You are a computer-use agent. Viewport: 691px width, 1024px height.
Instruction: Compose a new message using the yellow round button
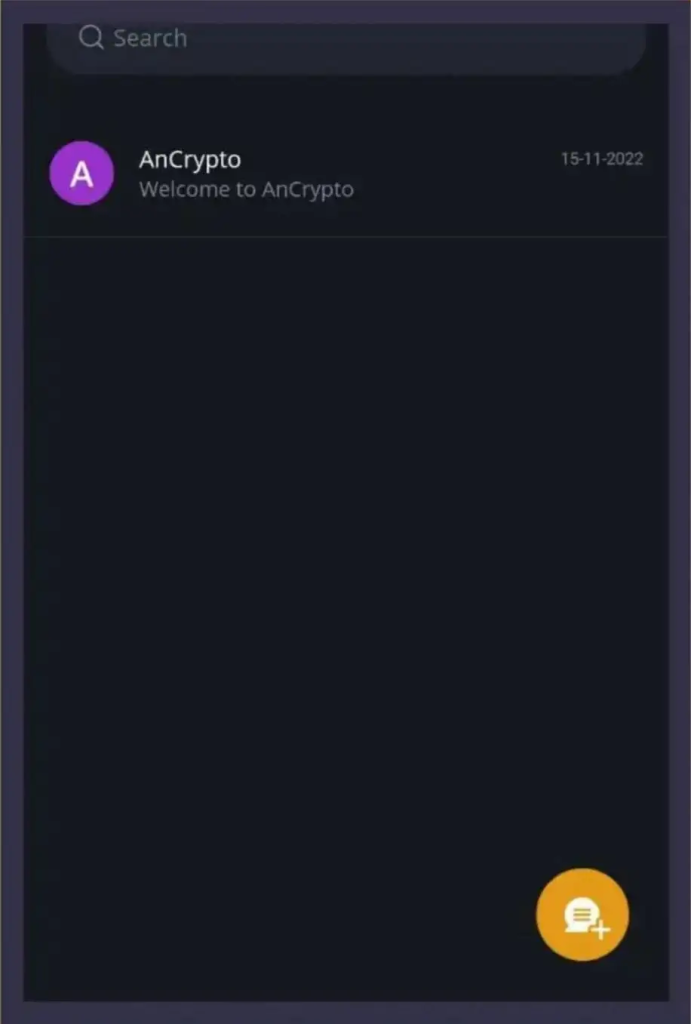pyautogui.click(x=582, y=914)
